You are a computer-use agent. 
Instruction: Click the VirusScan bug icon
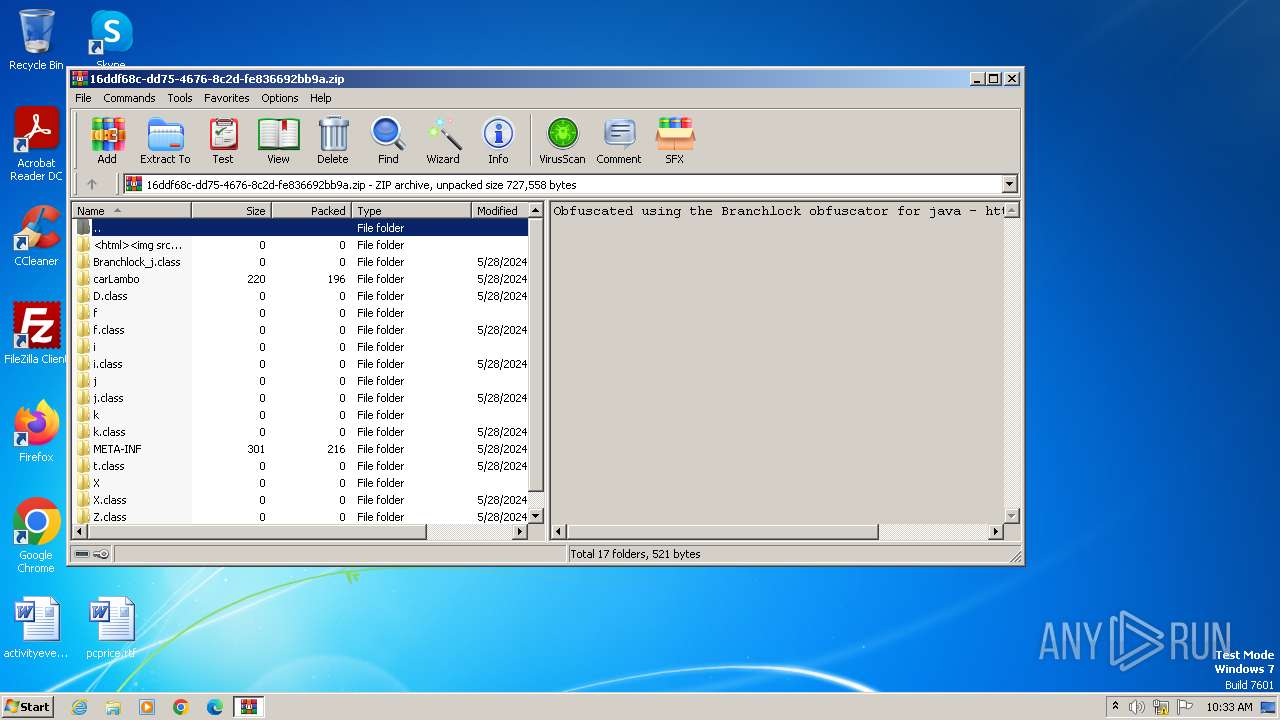[562, 140]
